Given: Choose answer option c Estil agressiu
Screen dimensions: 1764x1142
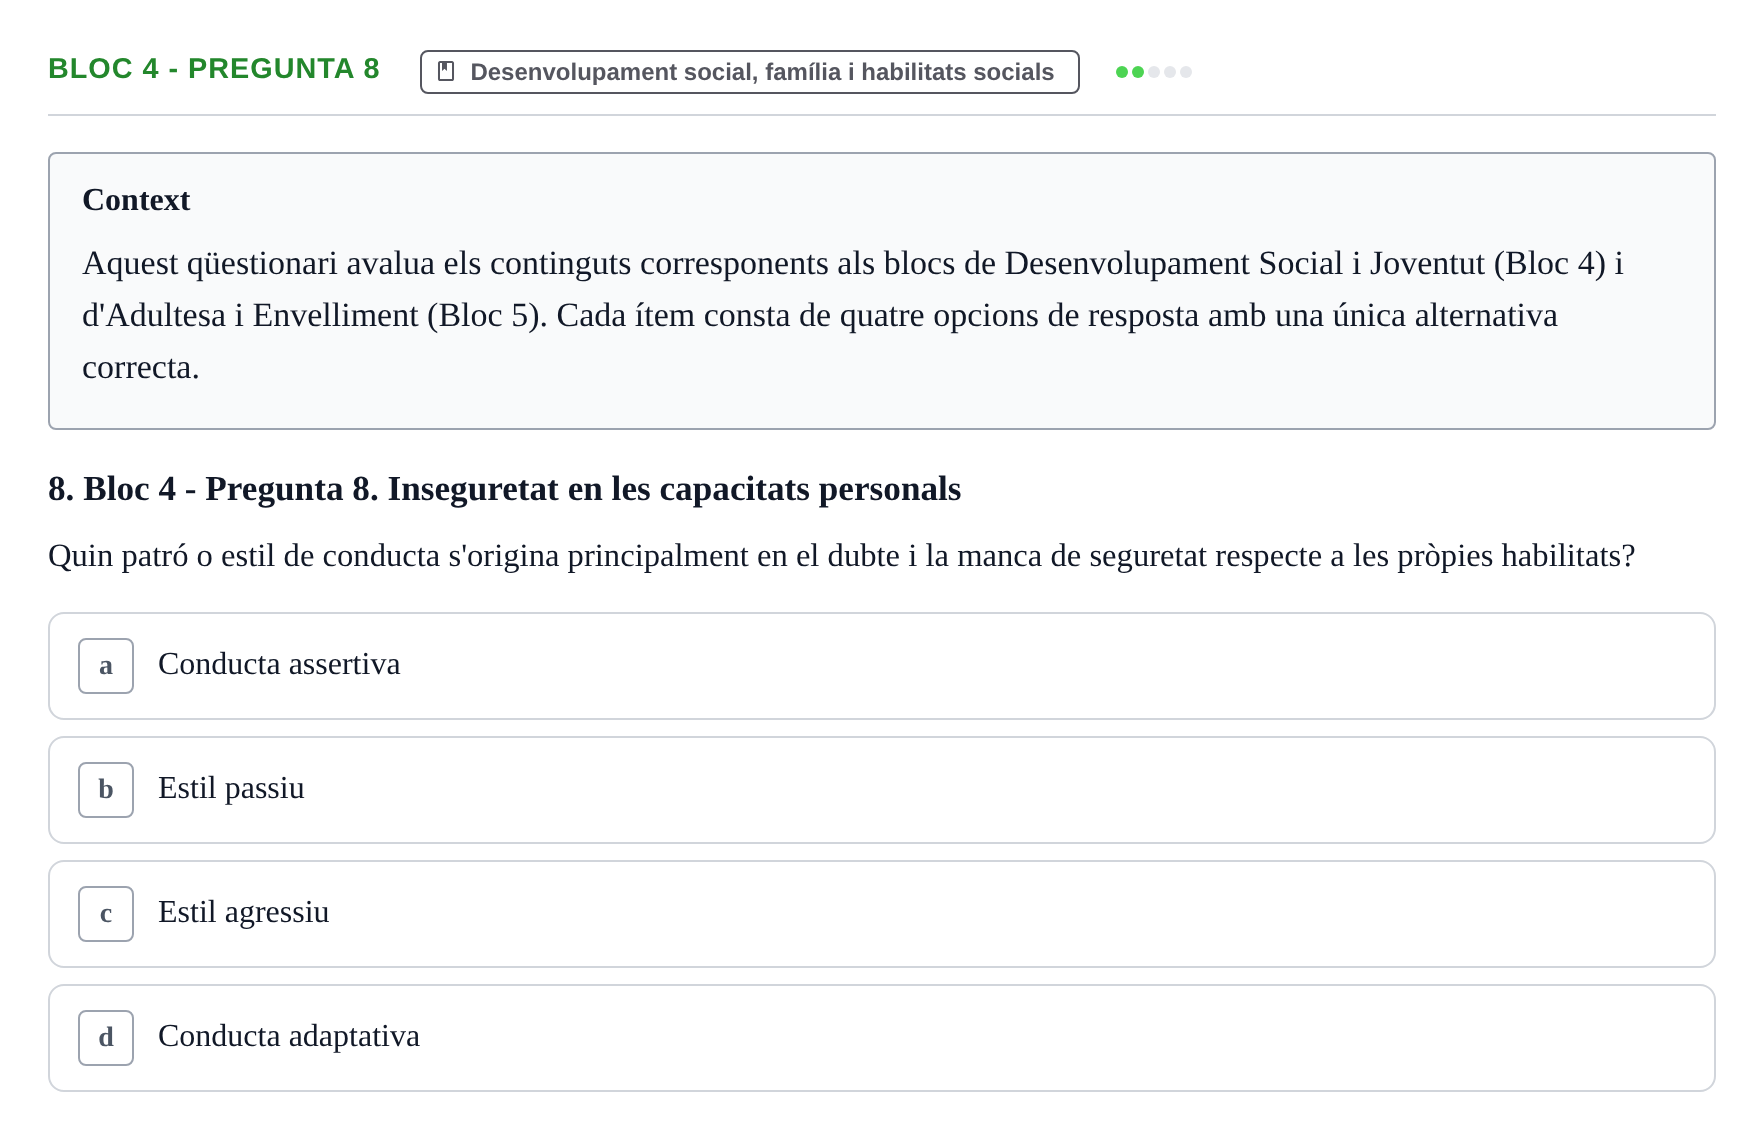Looking at the screenshot, I should 881,914.
